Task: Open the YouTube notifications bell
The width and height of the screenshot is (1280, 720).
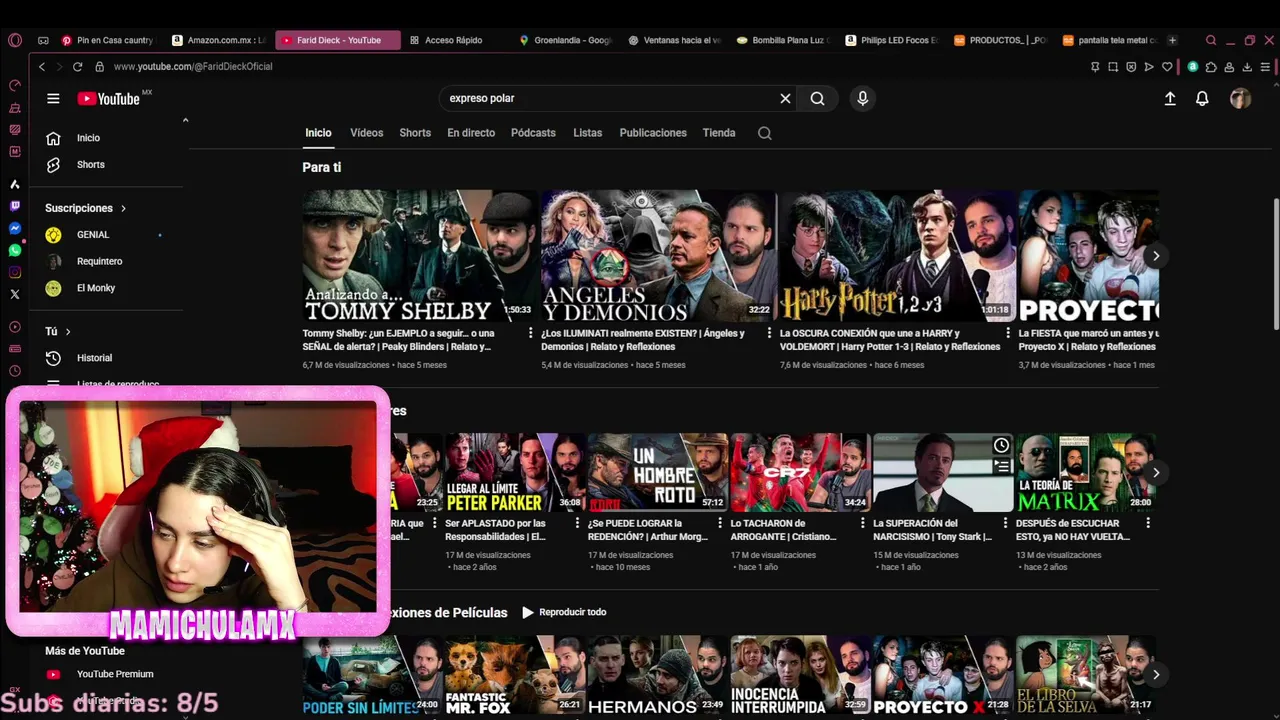Action: point(1202,99)
